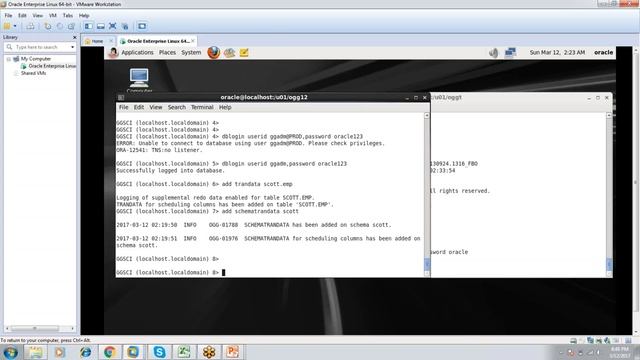Open the Windows Start button

pyautogui.click(x=10, y=352)
